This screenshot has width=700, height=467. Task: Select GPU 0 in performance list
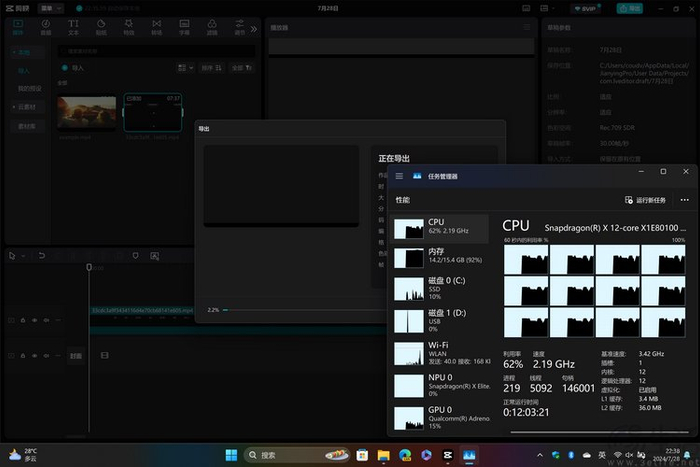(440, 415)
